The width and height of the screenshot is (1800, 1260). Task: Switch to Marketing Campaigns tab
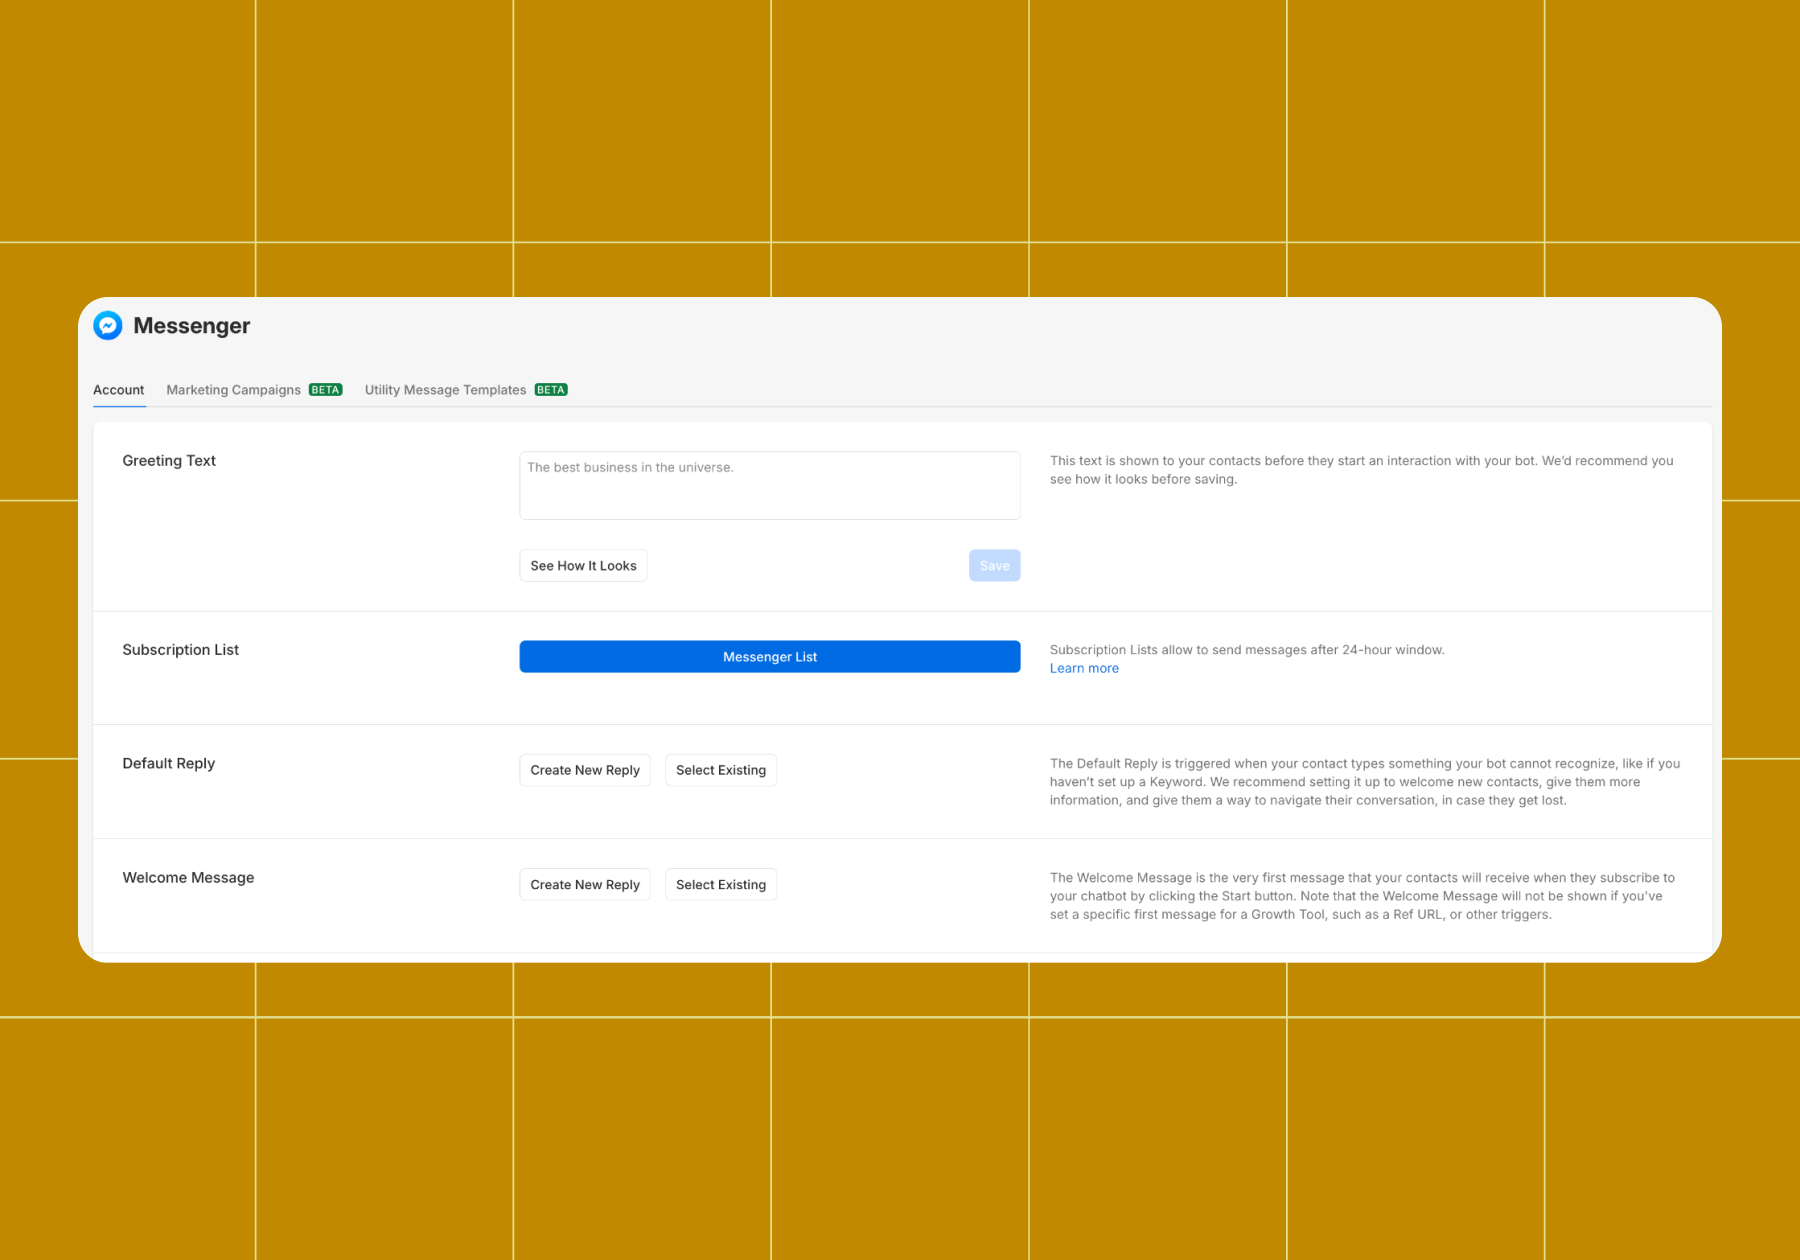(233, 390)
